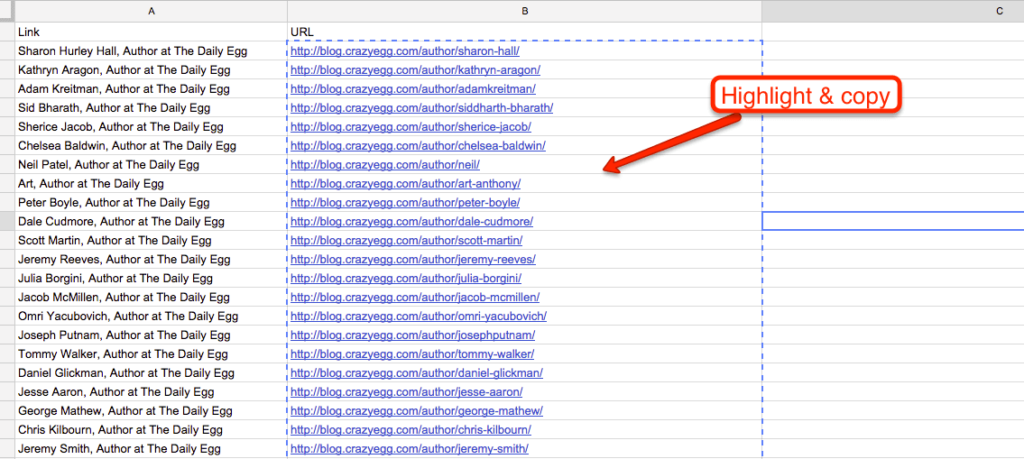
Task: Select cell 'Chelsea Baldwin, Author at The Daily Egg'
Action: pyautogui.click(x=151, y=145)
